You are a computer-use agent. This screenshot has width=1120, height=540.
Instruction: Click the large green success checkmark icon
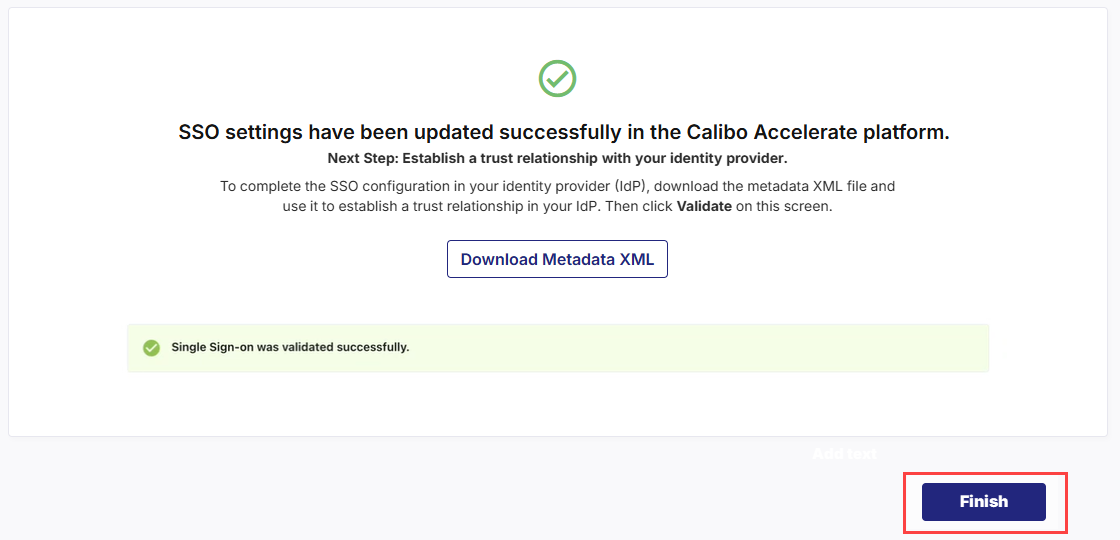pyautogui.click(x=557, y=78)
